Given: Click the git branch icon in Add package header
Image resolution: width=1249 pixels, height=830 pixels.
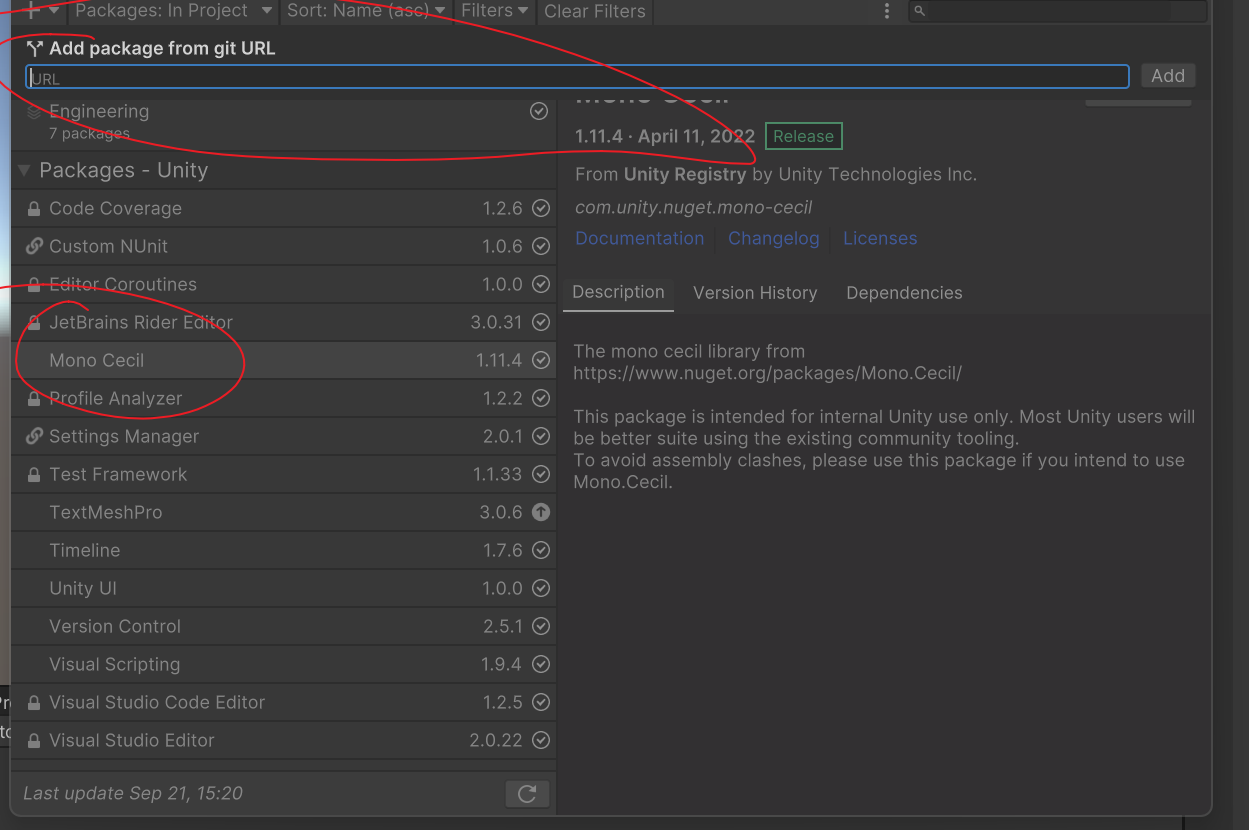Looking at the screenshot, I should point(35,48).
